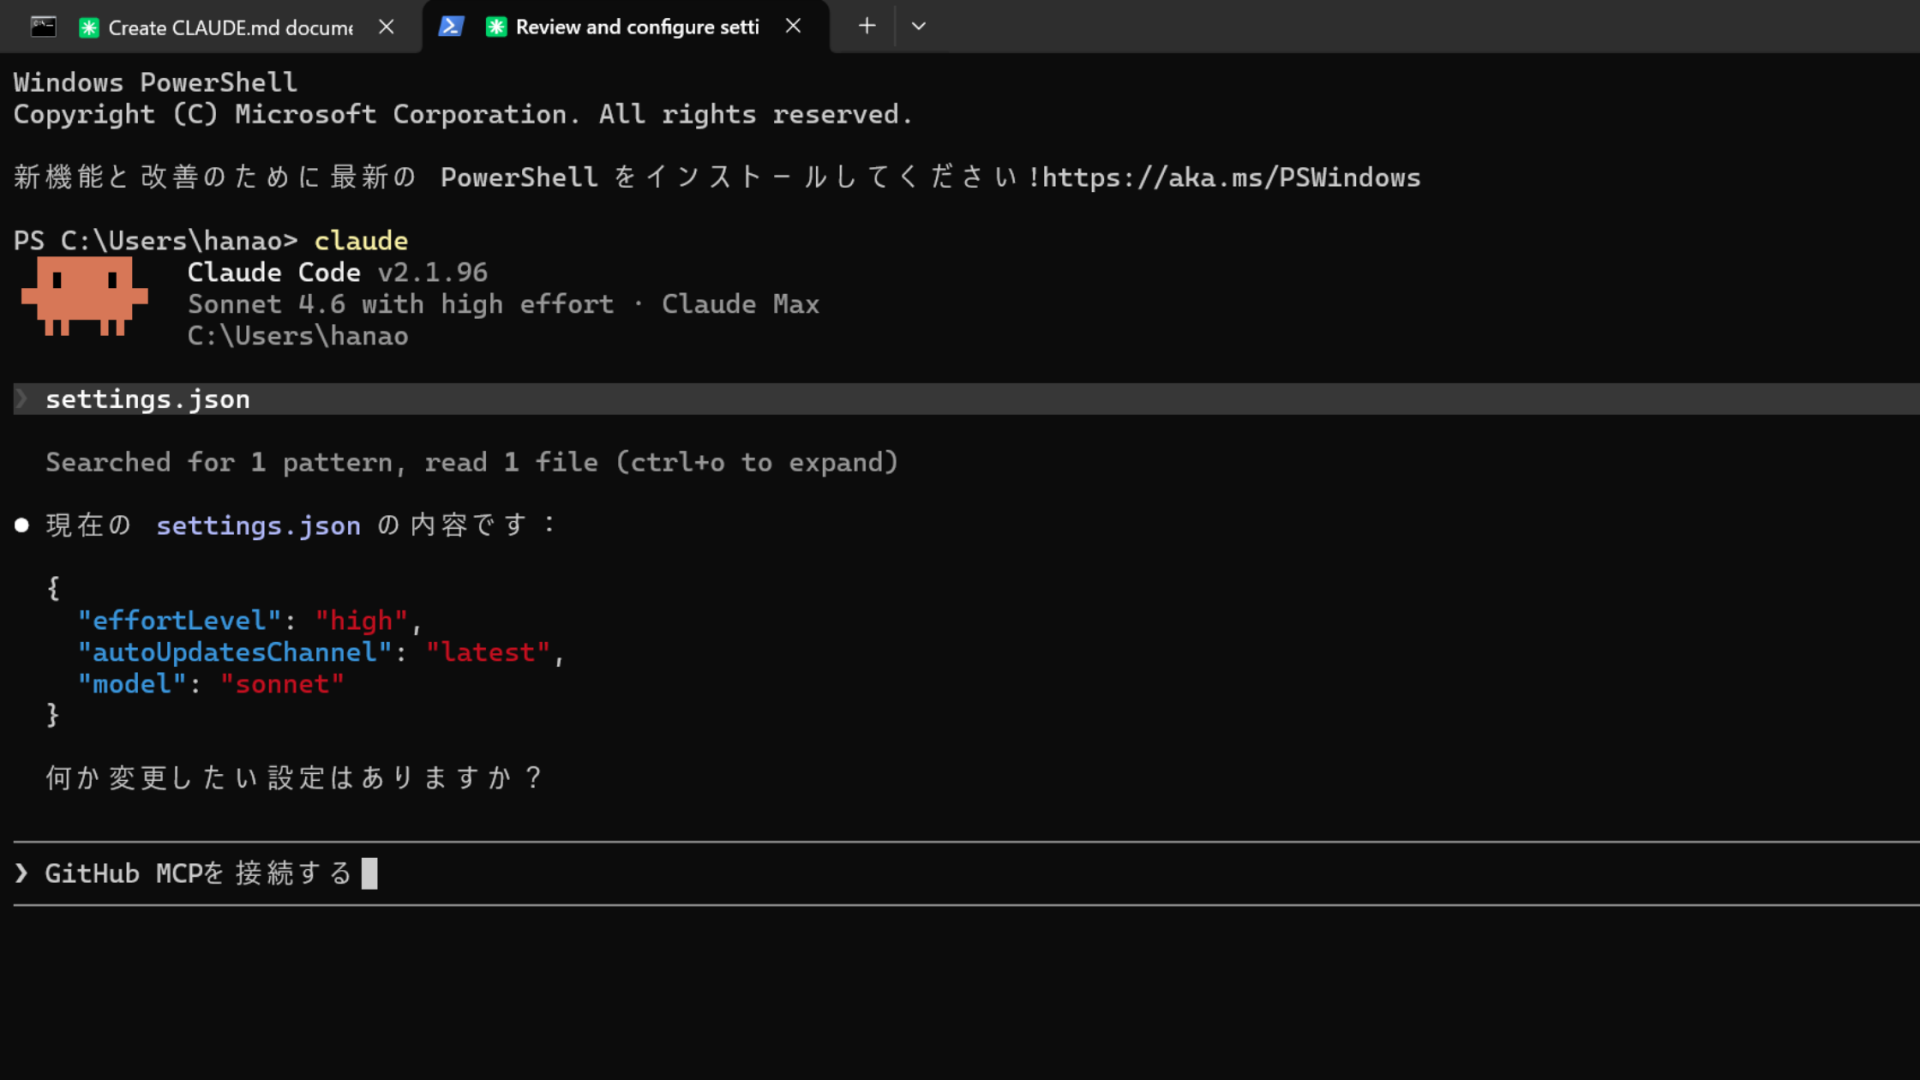Click the PowerShell icon on the active tab
Image resolution: width=1920 pixels, height=1080 pixels.
pos(451,26)
